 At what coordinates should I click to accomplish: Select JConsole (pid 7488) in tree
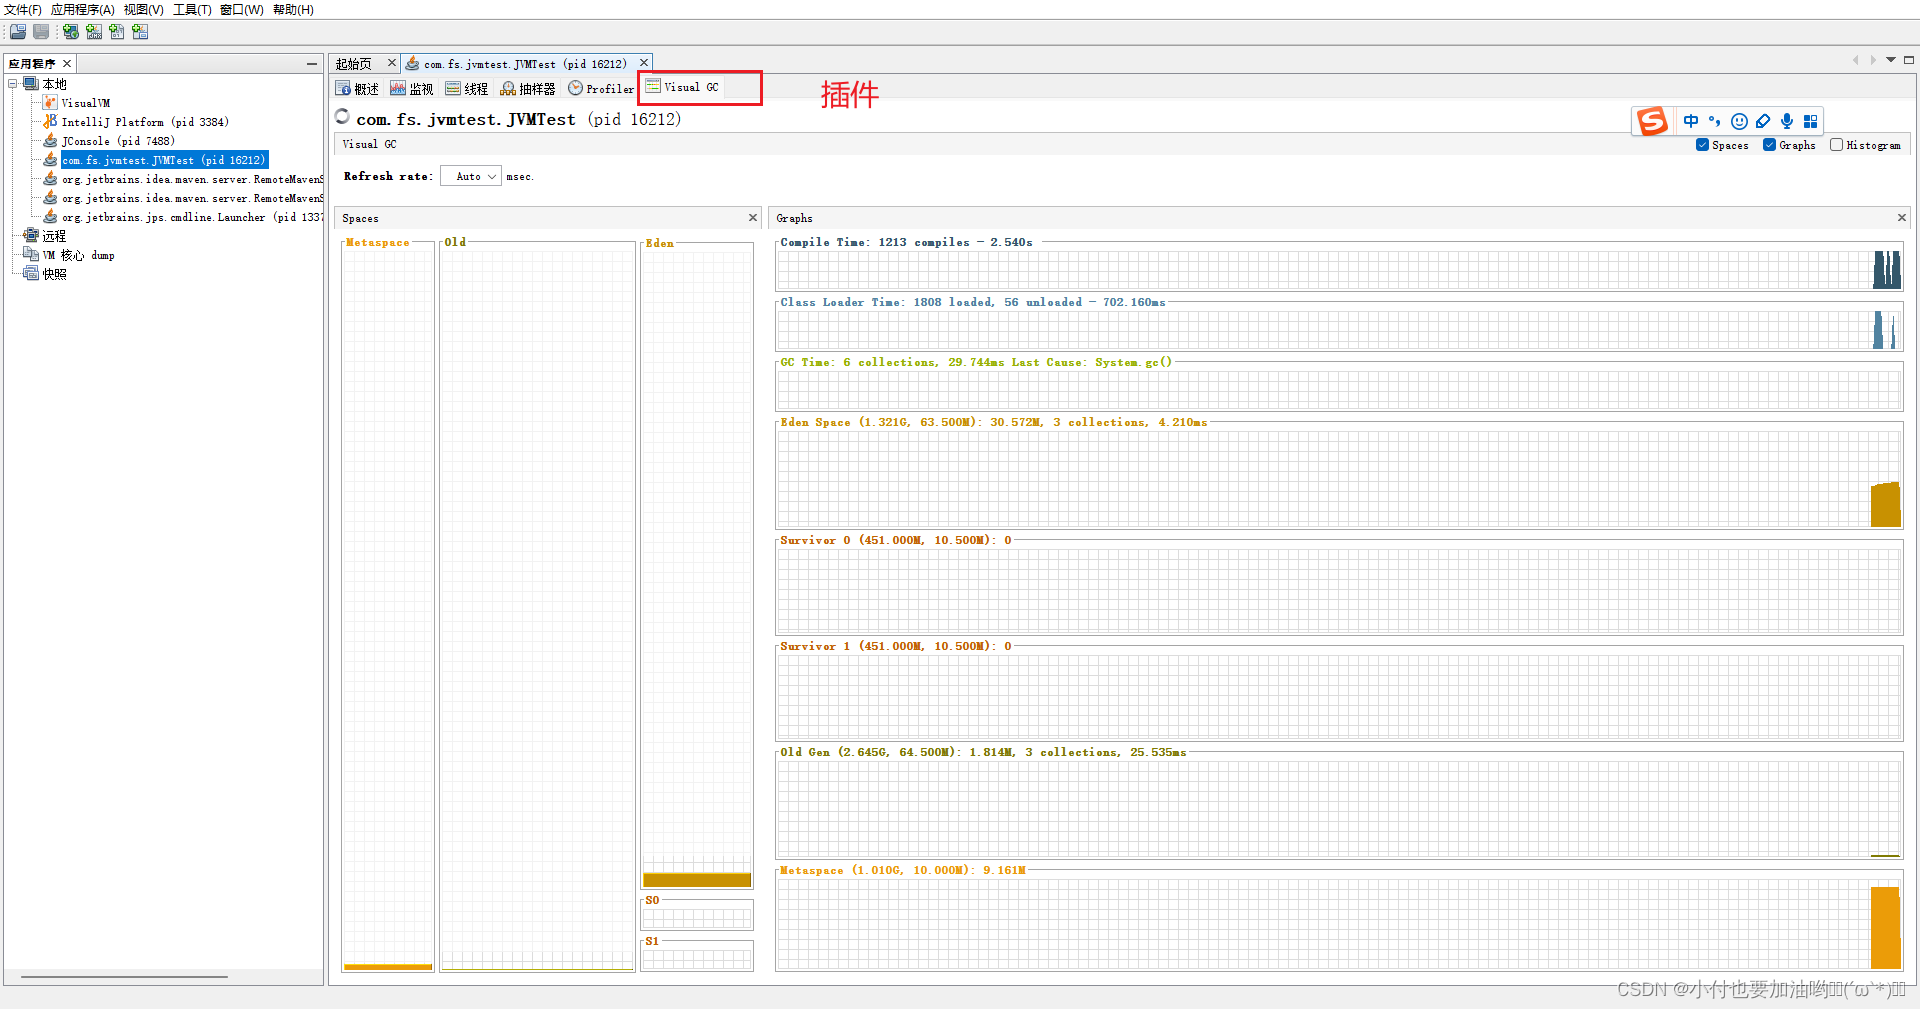pyautogui.click(x=118, y=141)
